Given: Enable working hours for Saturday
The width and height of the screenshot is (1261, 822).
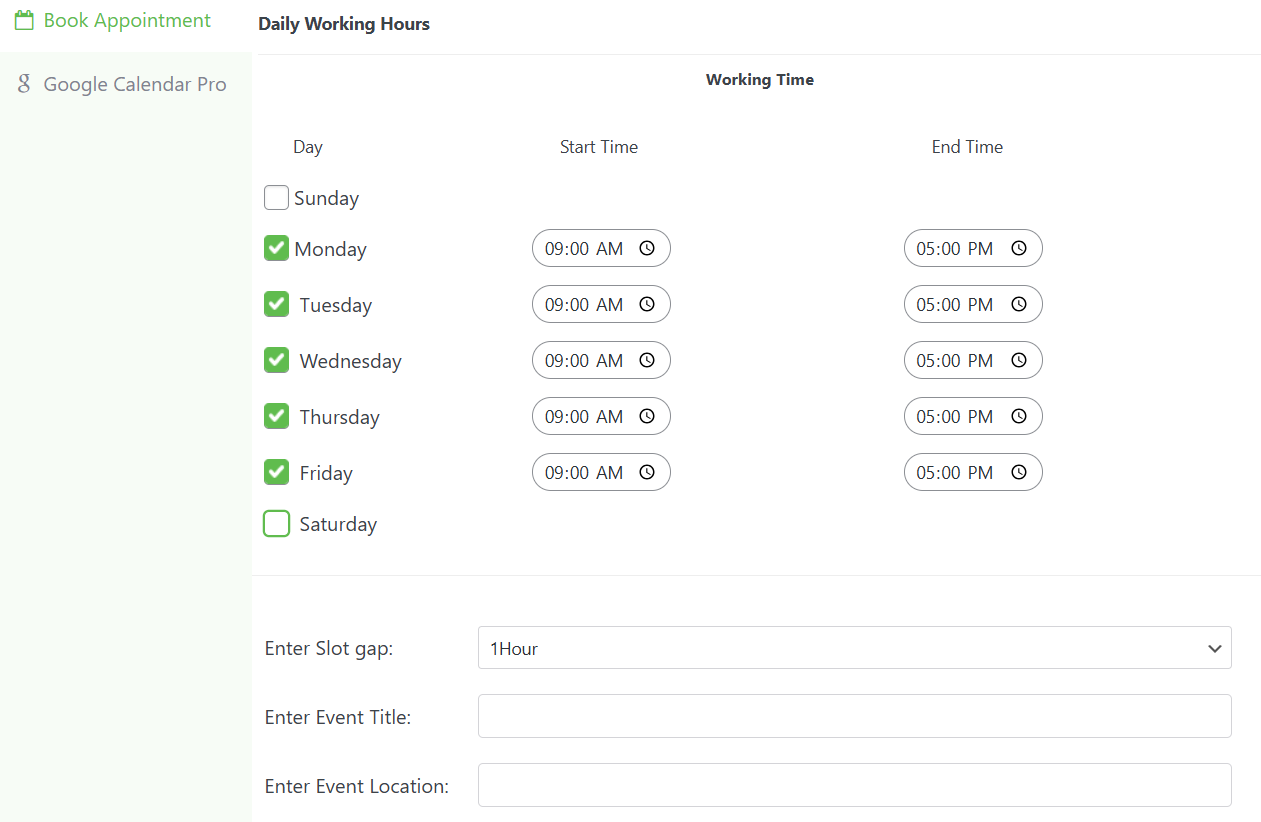Looking at the screenshot, I should tap(276, 523).
